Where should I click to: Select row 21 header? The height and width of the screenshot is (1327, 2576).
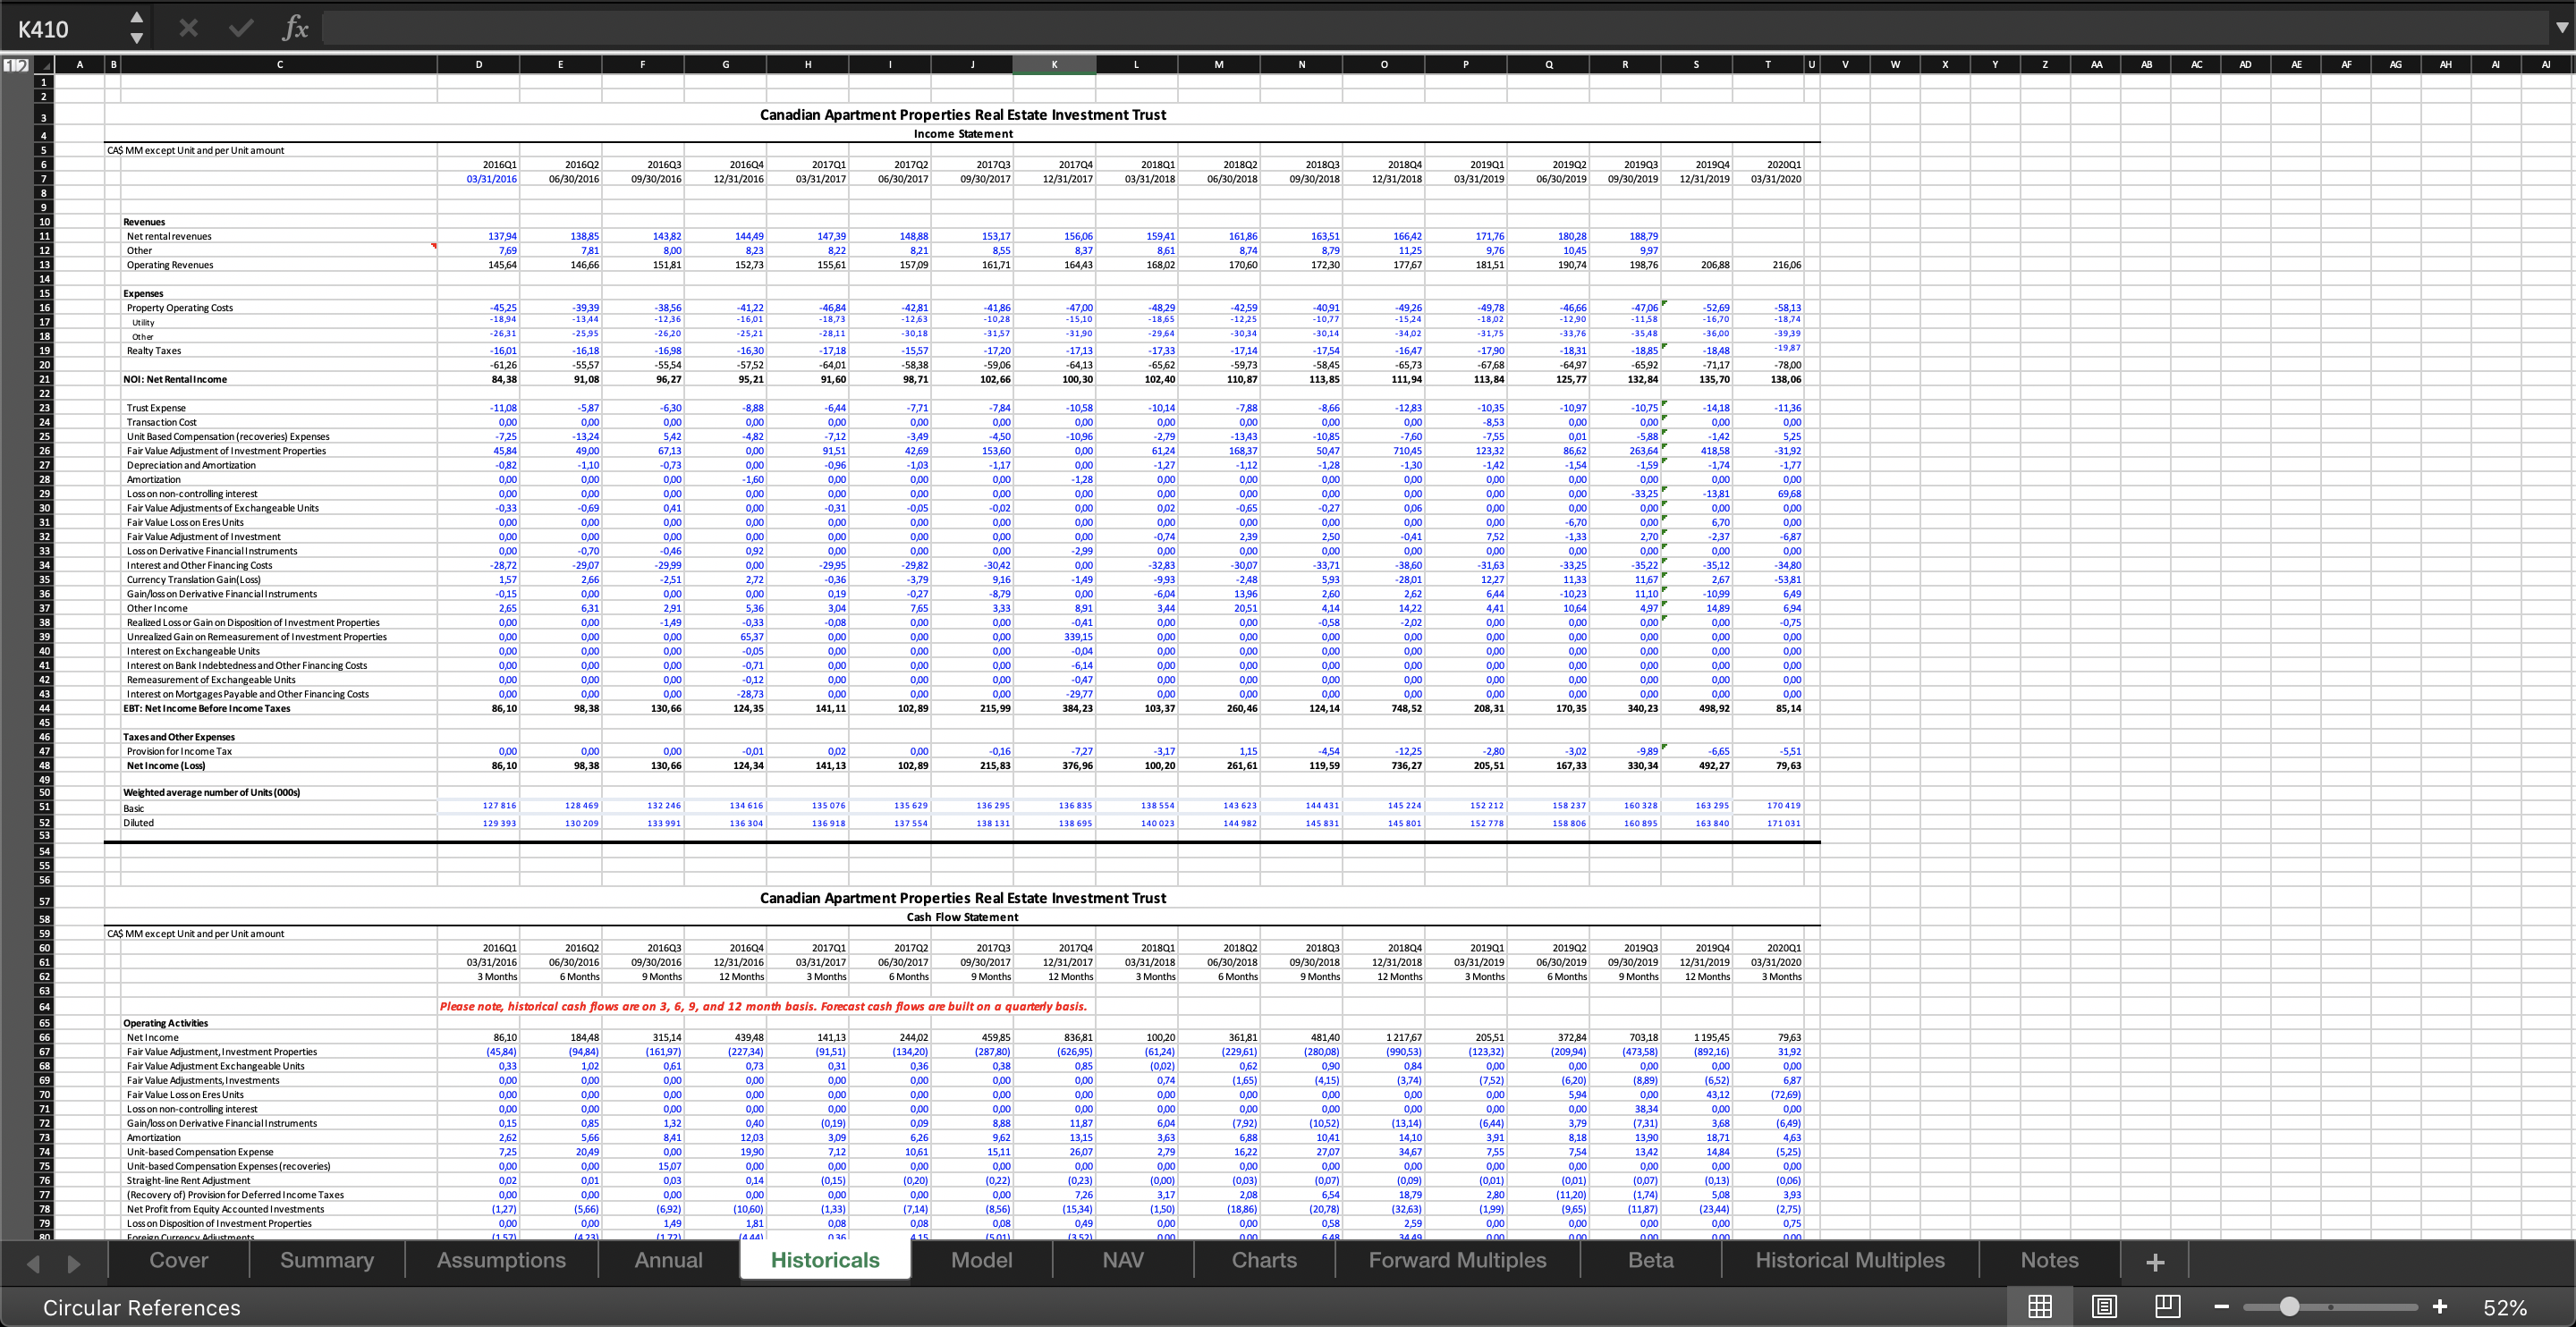tap(43, 379)
